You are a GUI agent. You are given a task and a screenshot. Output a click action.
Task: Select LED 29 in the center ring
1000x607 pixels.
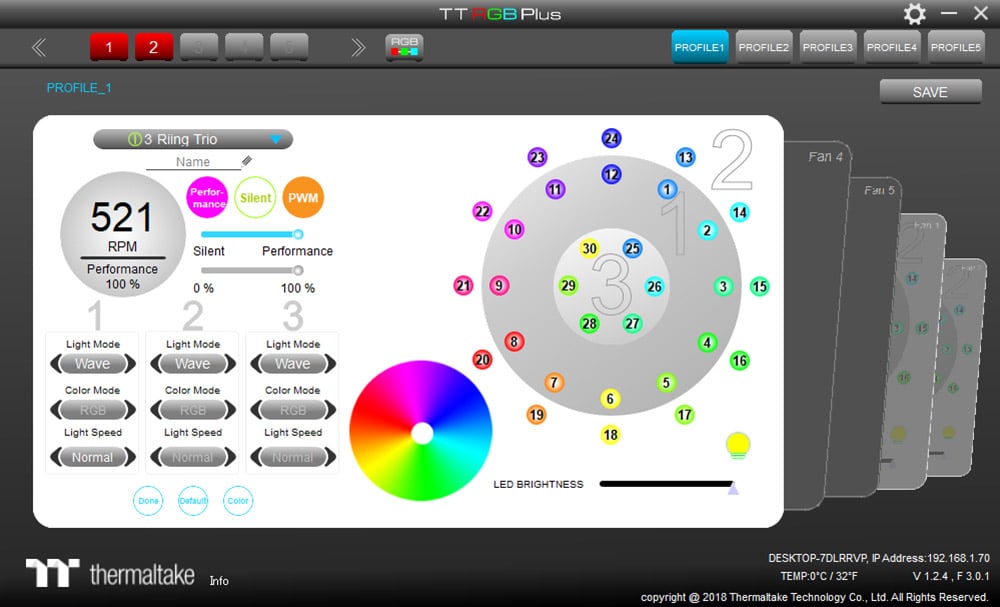pyautogui.click(x=568, y=286)
